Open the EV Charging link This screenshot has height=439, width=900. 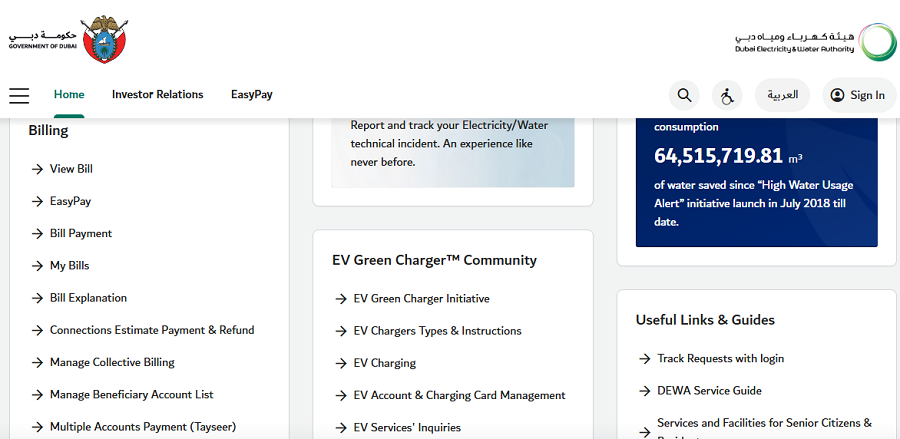[385, 363]
